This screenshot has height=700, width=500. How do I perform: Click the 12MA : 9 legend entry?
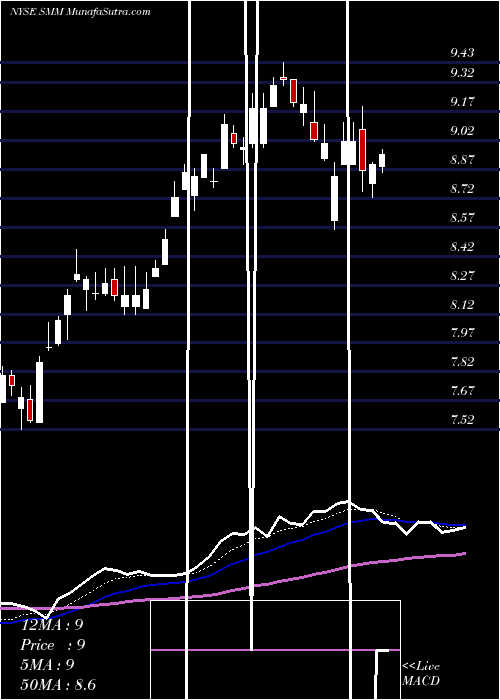[52, 625]
